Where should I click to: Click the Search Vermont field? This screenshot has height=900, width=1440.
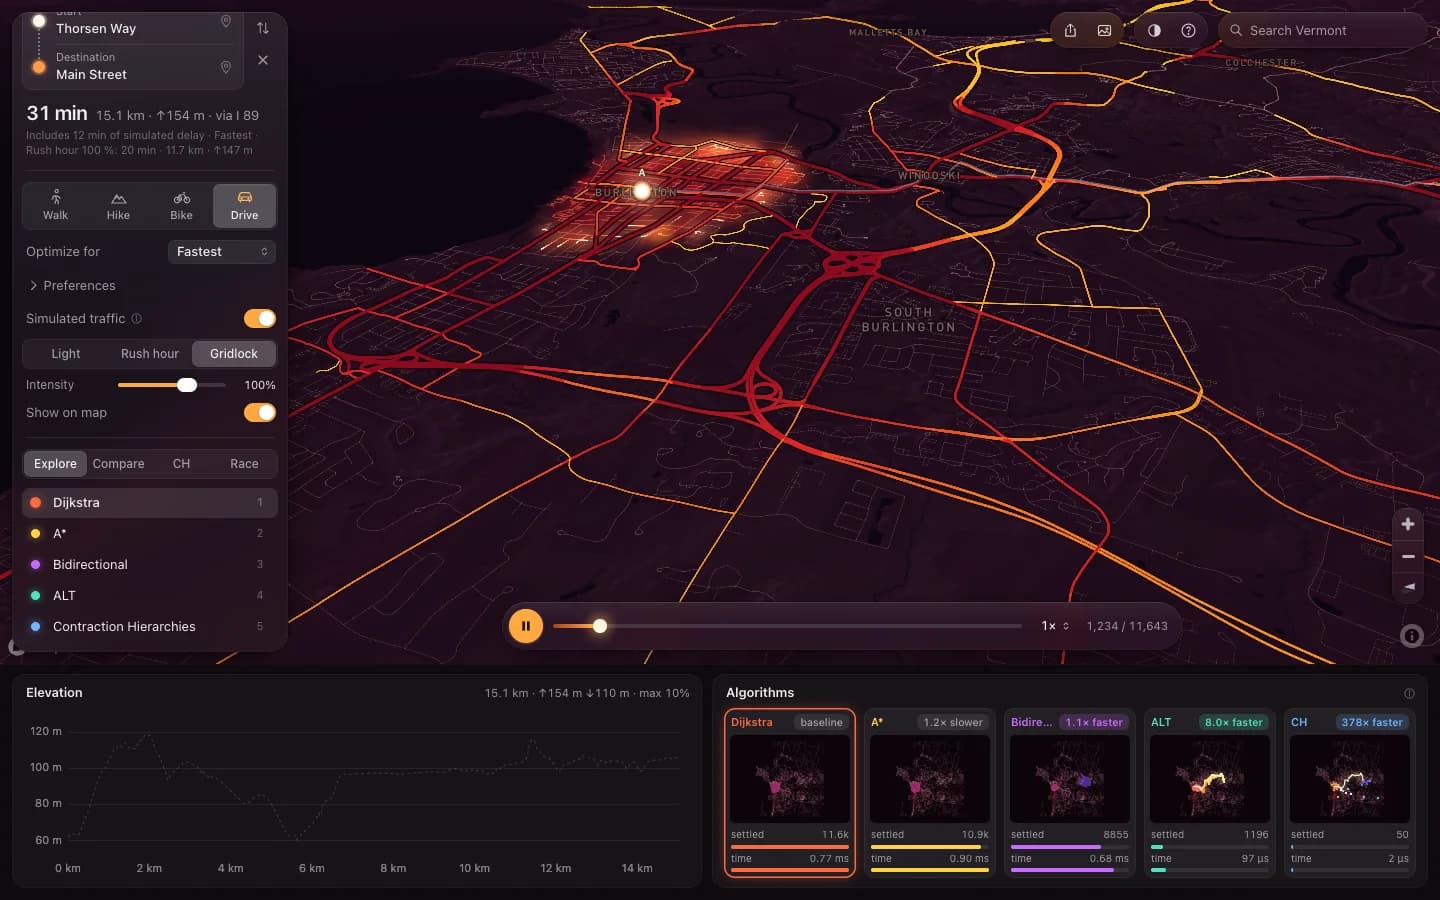(1323, 30)
